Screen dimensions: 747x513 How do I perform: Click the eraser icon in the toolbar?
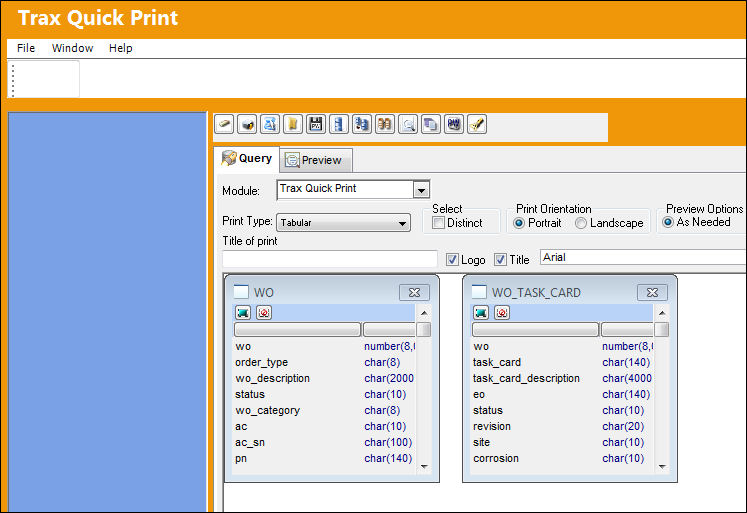pos(224,124)
